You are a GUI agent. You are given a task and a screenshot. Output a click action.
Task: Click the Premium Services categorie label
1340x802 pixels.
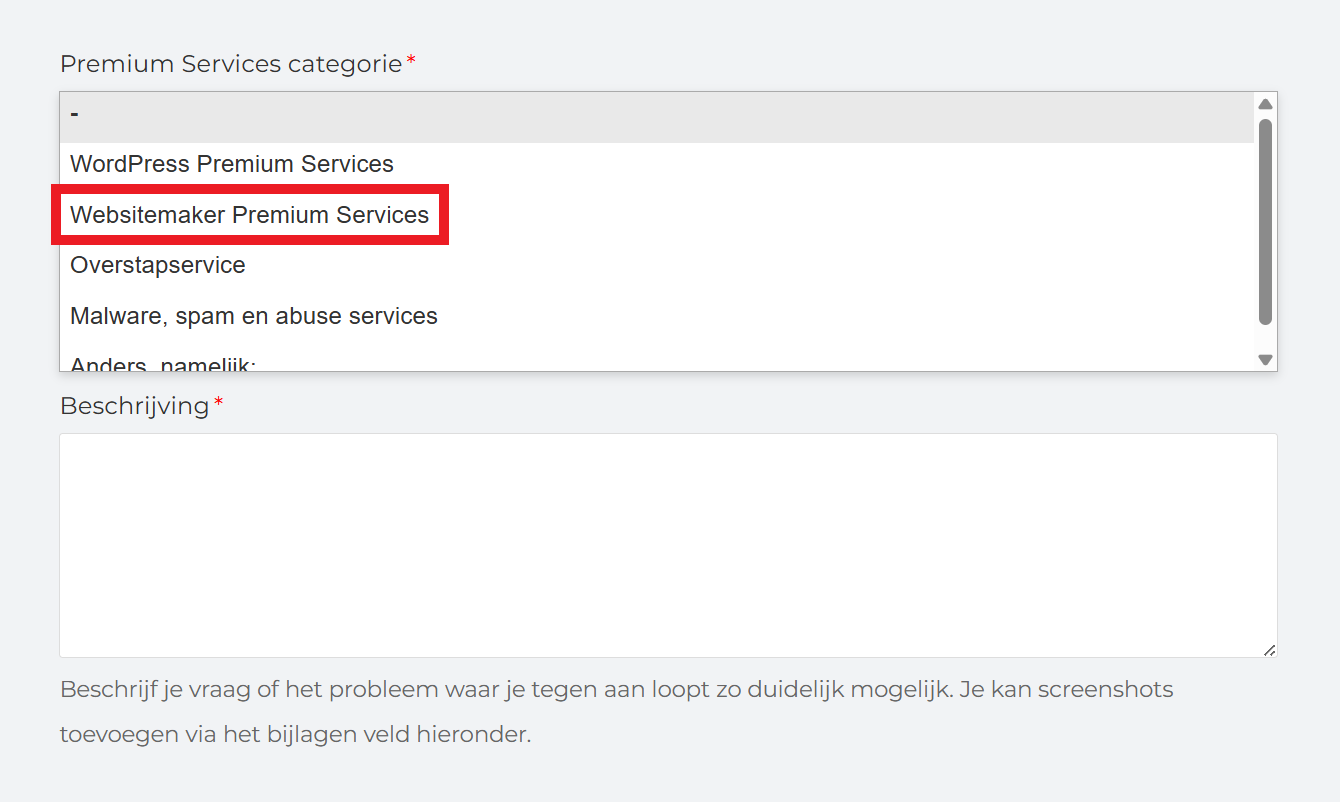click(228, 63)
